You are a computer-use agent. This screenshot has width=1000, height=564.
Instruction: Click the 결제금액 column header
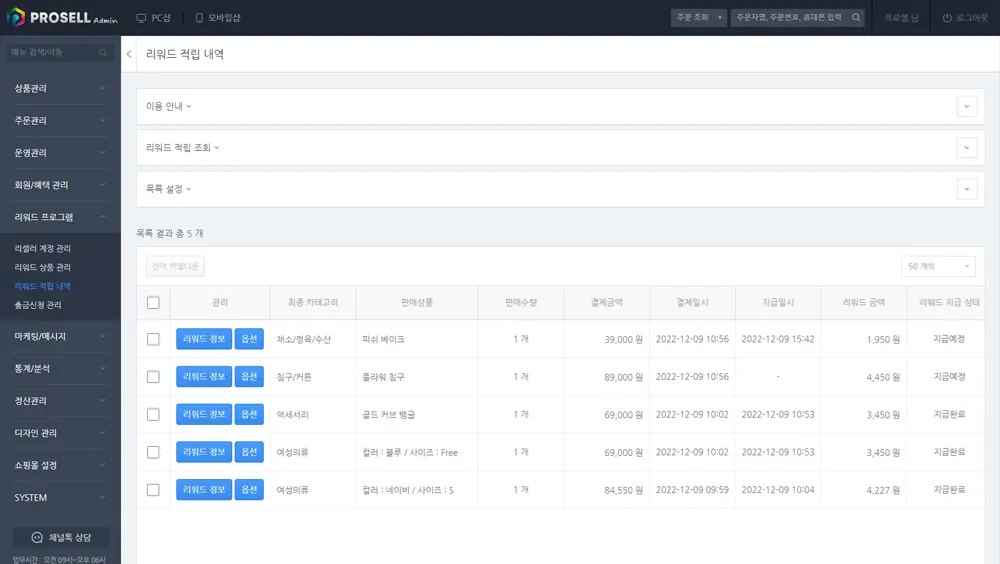pos(607,302)
